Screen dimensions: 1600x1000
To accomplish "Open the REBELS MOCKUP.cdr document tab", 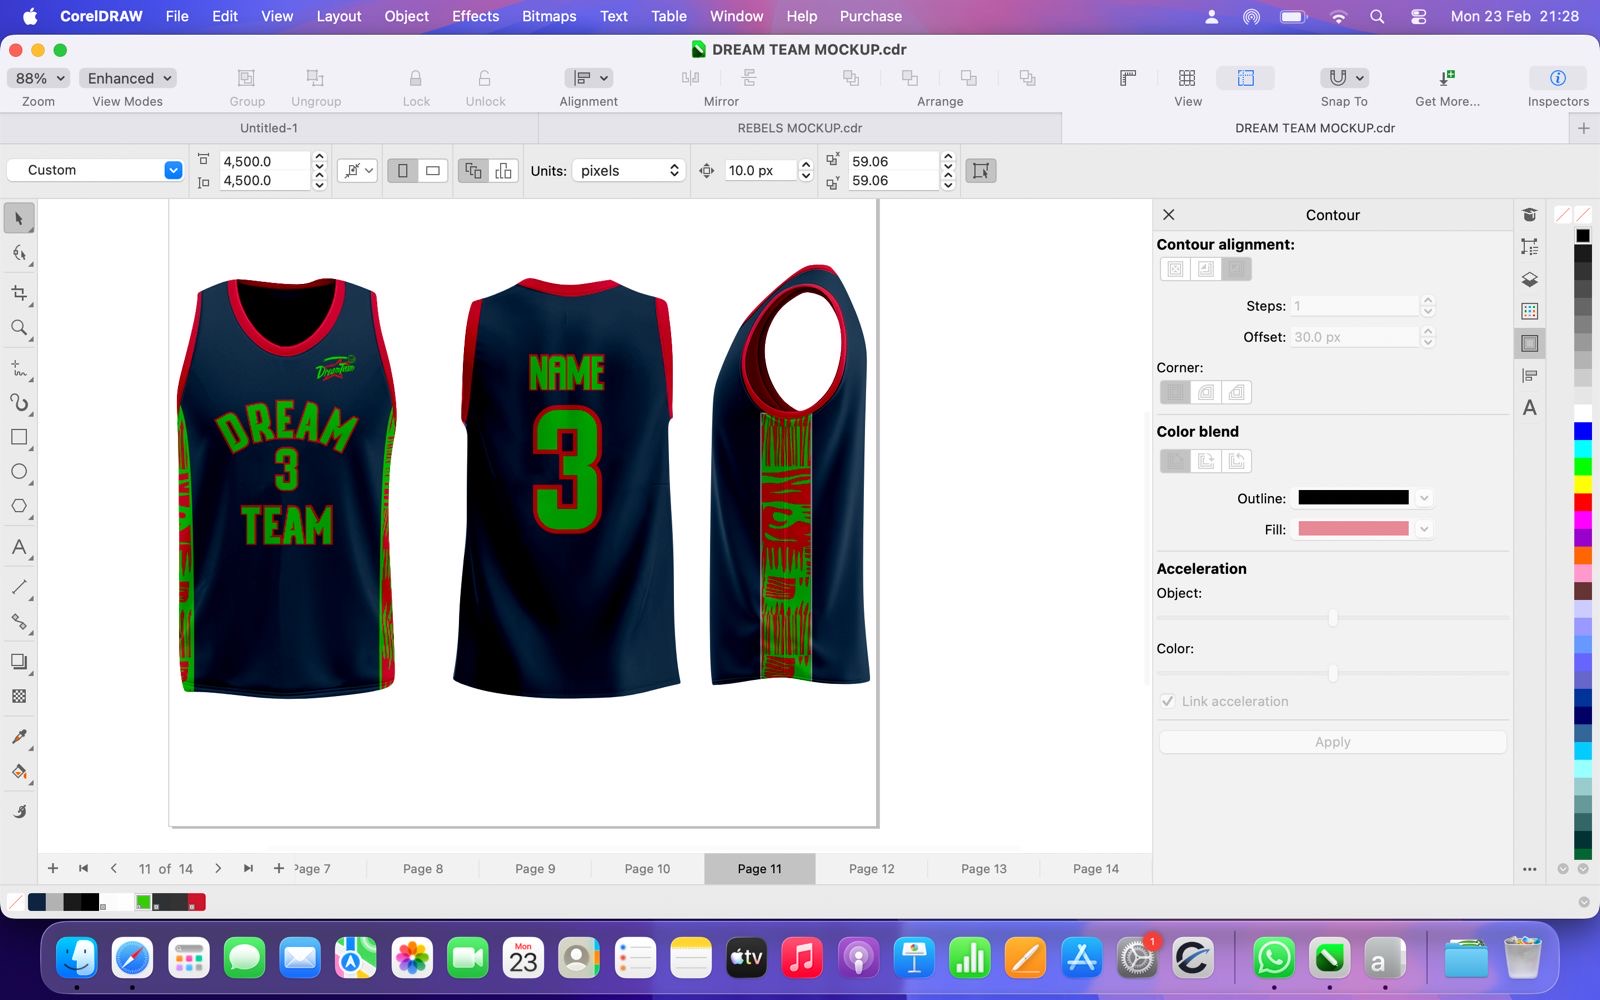I will click(799, 128).
